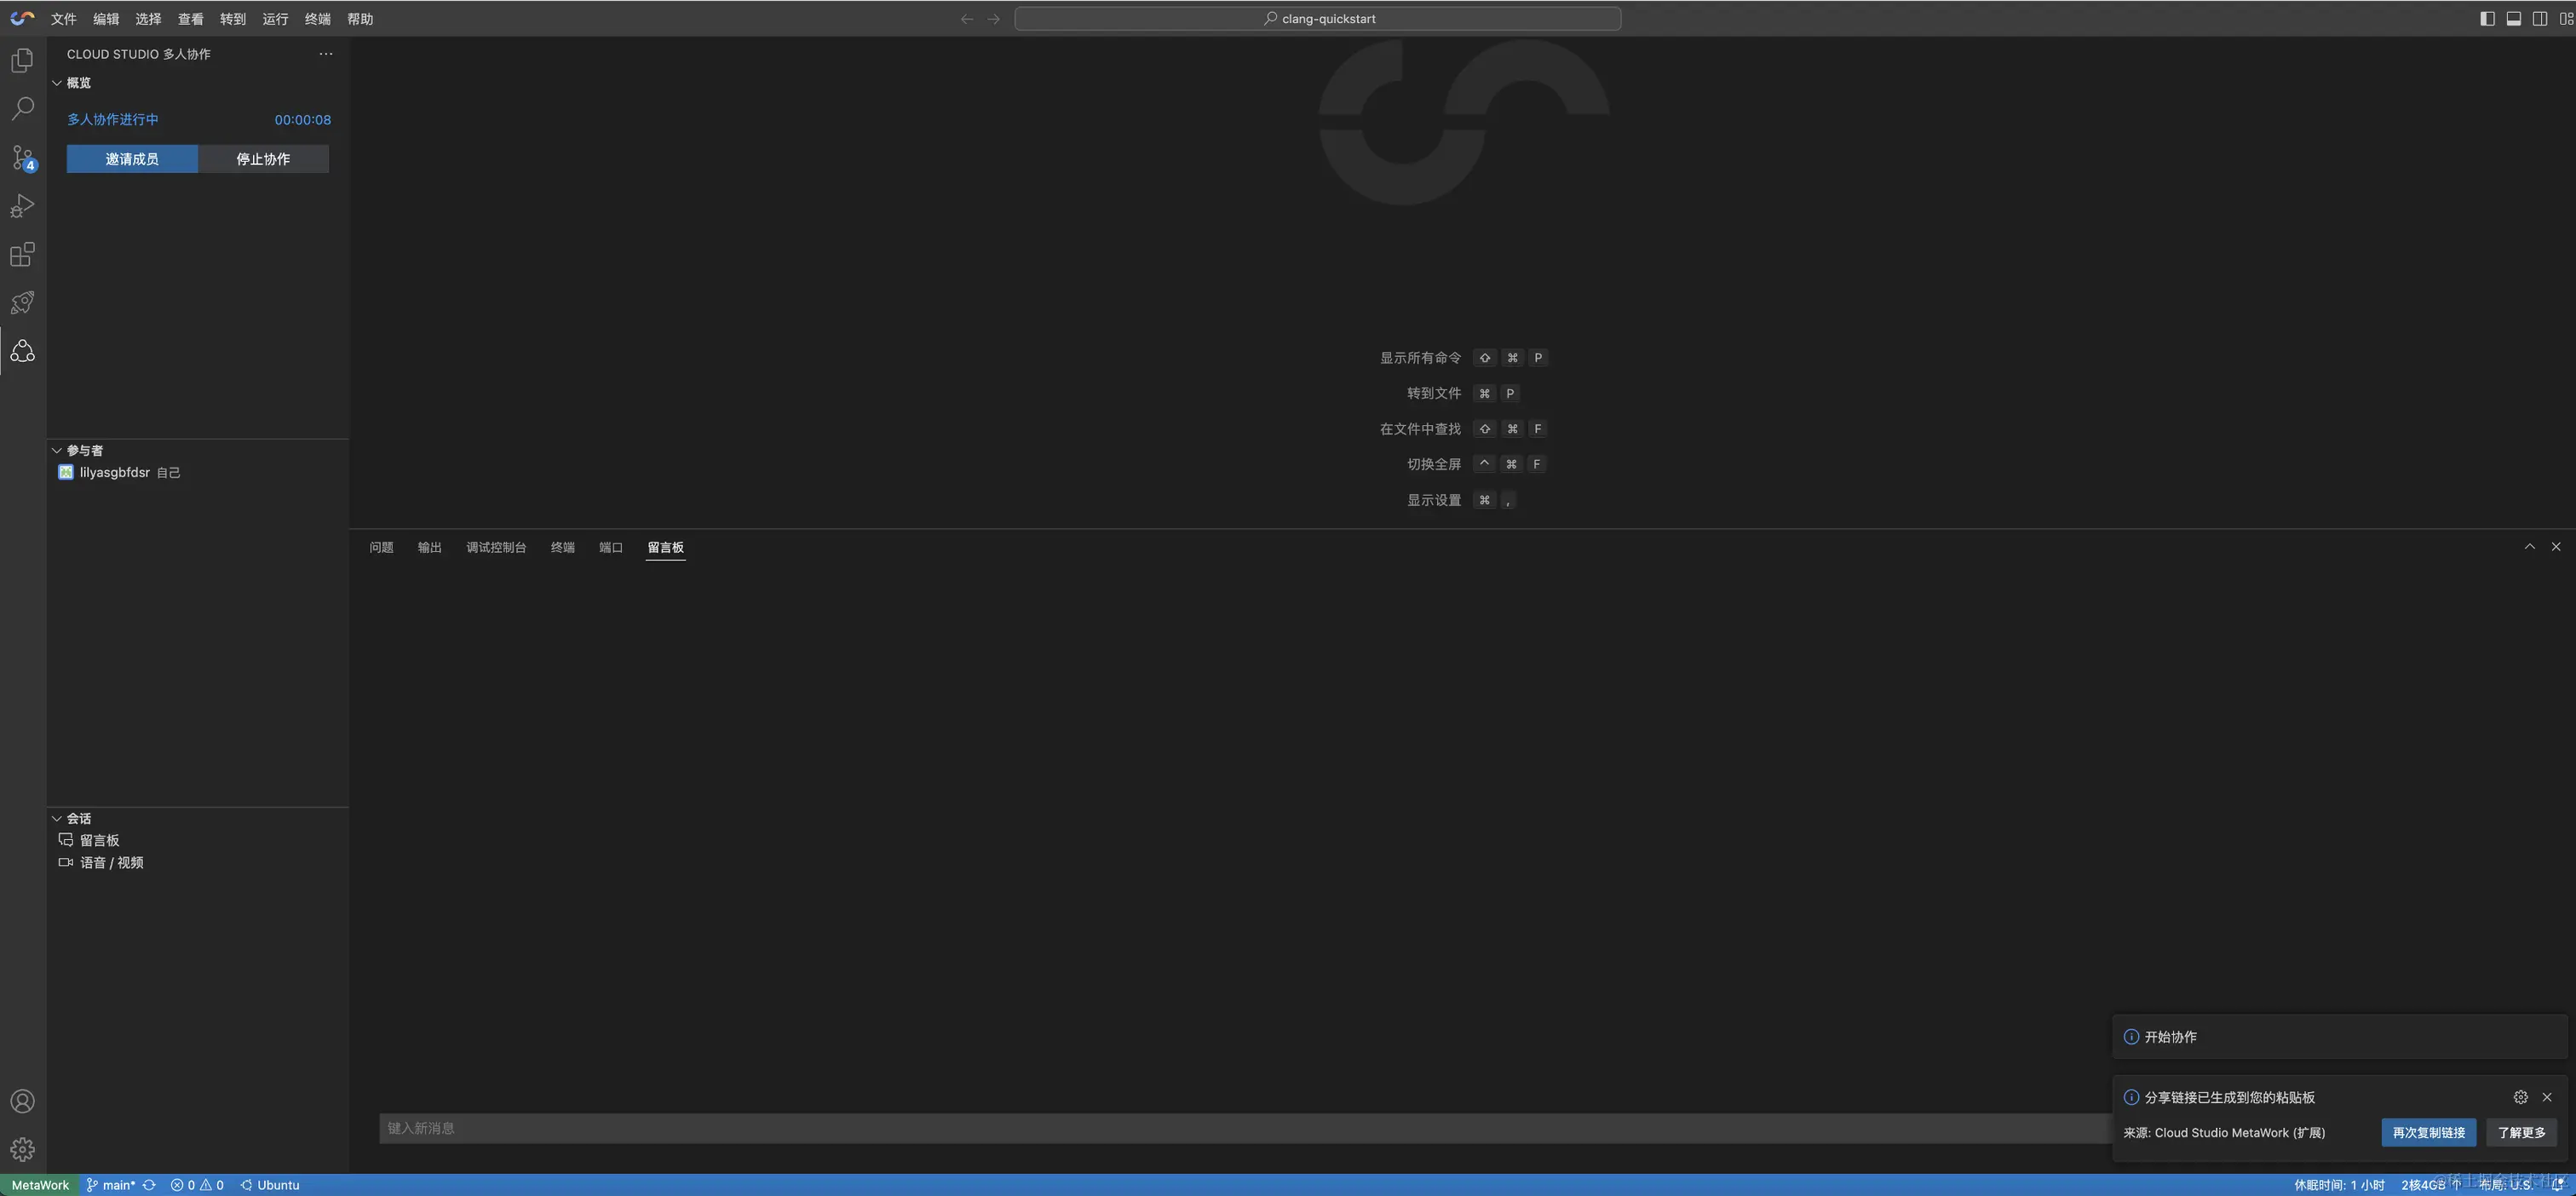Open the Accounts icon in activity bar
The height and width of the screenshot is (1196, 2576).
point(22,1101)
